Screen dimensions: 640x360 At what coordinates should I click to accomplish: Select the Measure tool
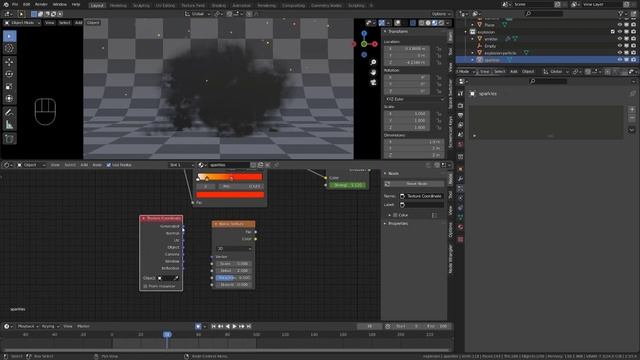point(9,124)
